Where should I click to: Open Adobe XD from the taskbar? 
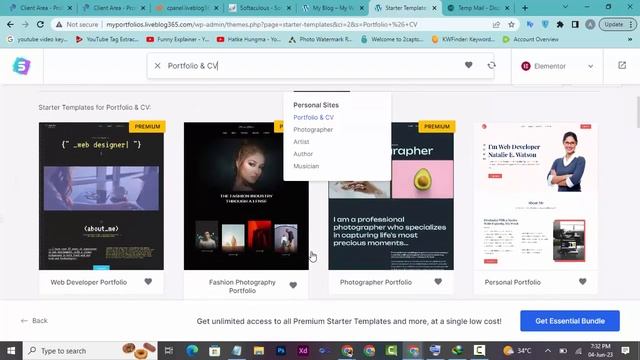point(303,351)
